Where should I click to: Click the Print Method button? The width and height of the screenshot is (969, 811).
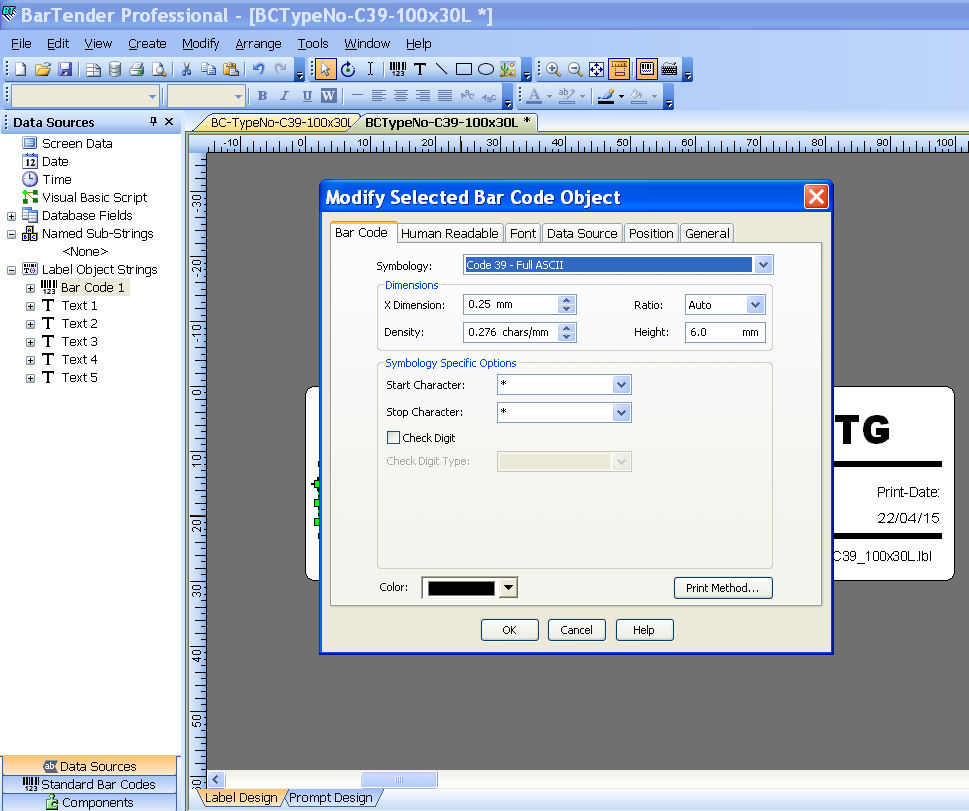click(x=722, y=588)
